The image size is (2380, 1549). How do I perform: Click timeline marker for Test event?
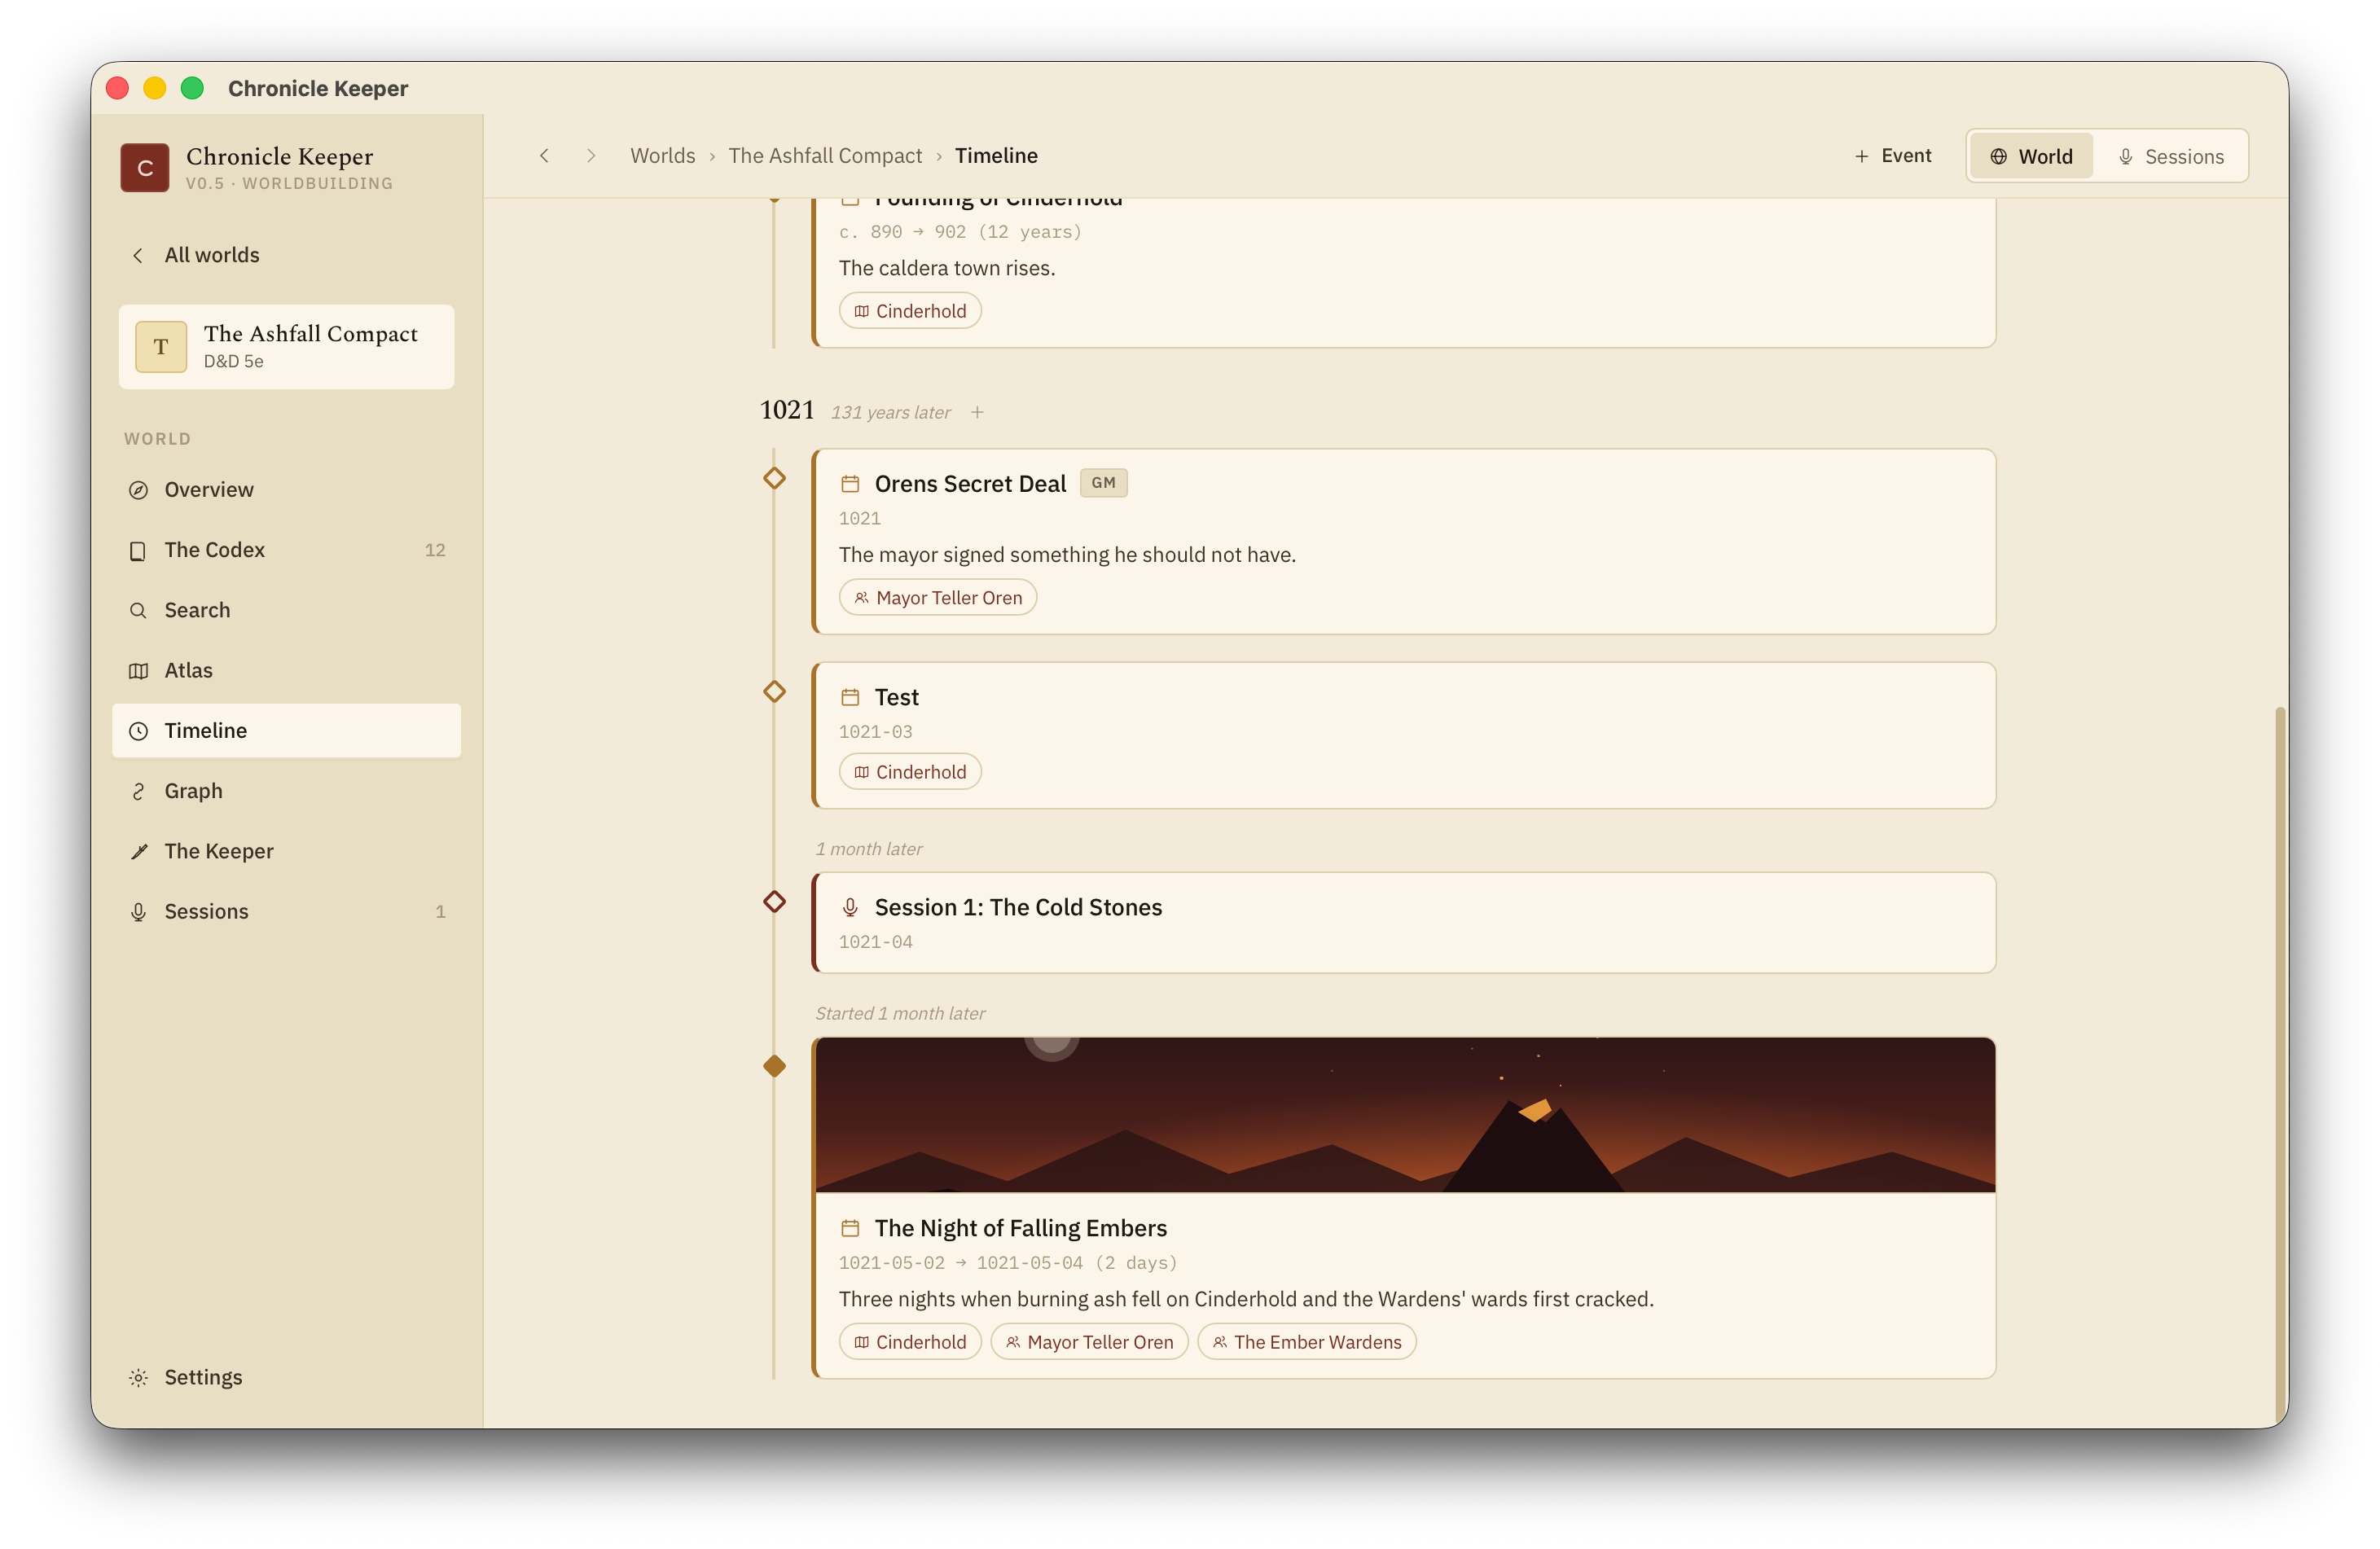(774, 691)
